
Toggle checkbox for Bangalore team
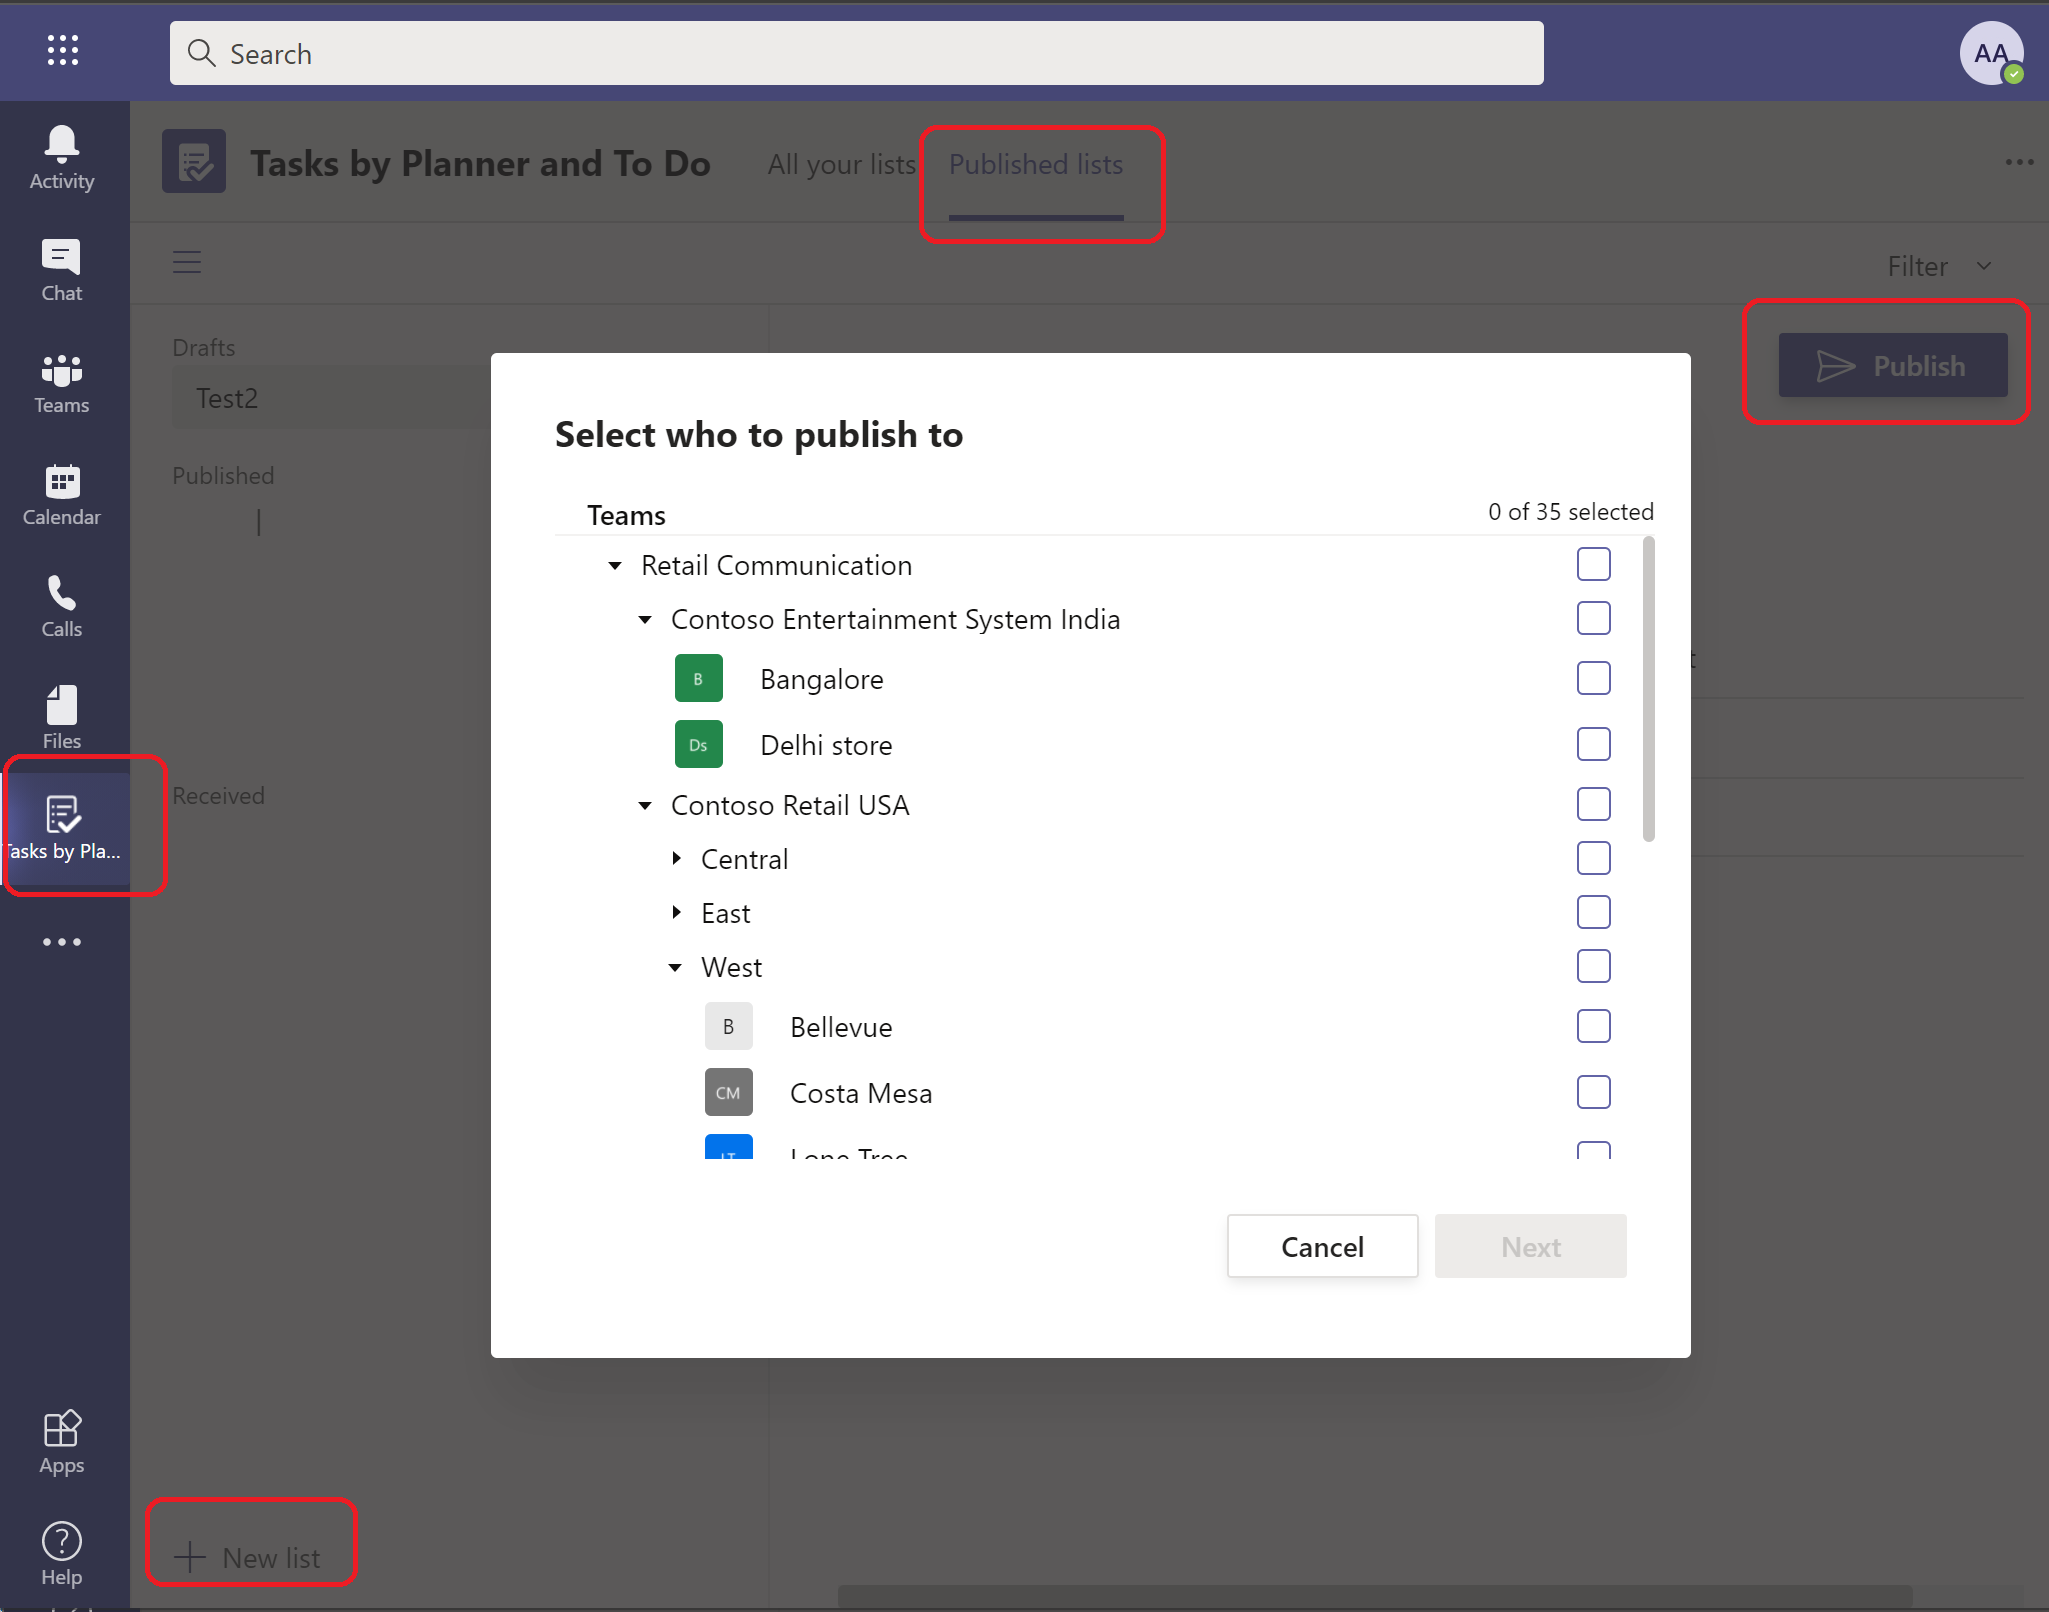tap(1592, 679)
